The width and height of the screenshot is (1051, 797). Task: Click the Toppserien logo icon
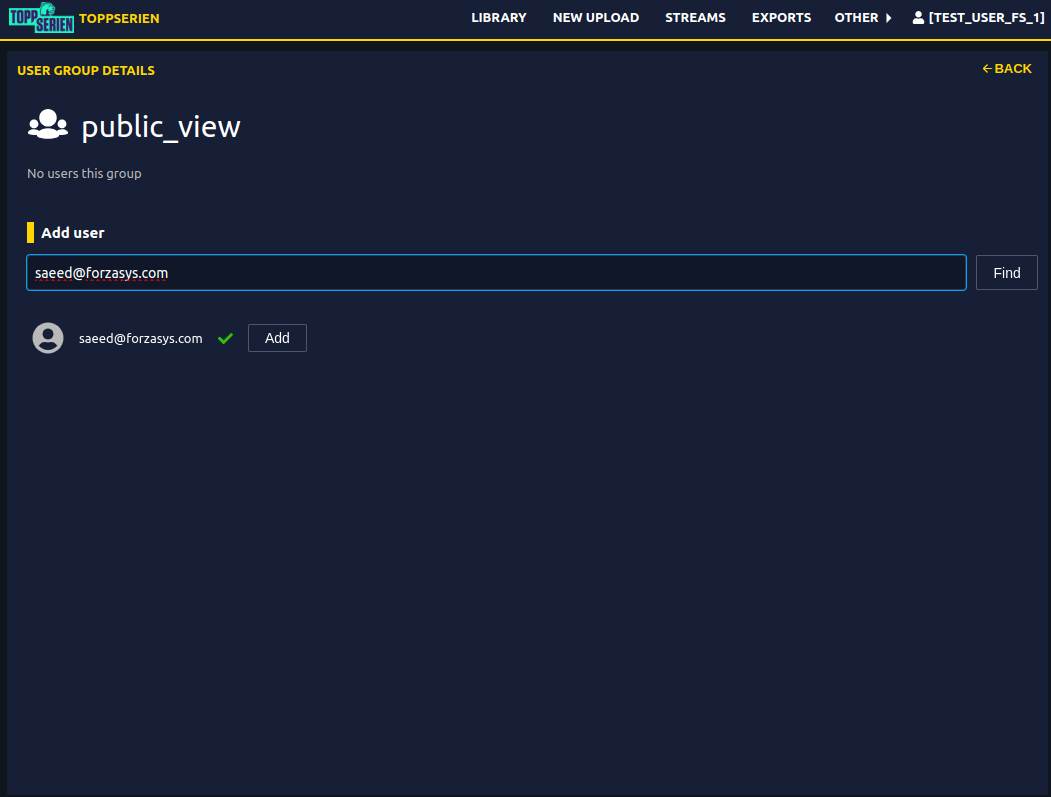coord(41,17)
